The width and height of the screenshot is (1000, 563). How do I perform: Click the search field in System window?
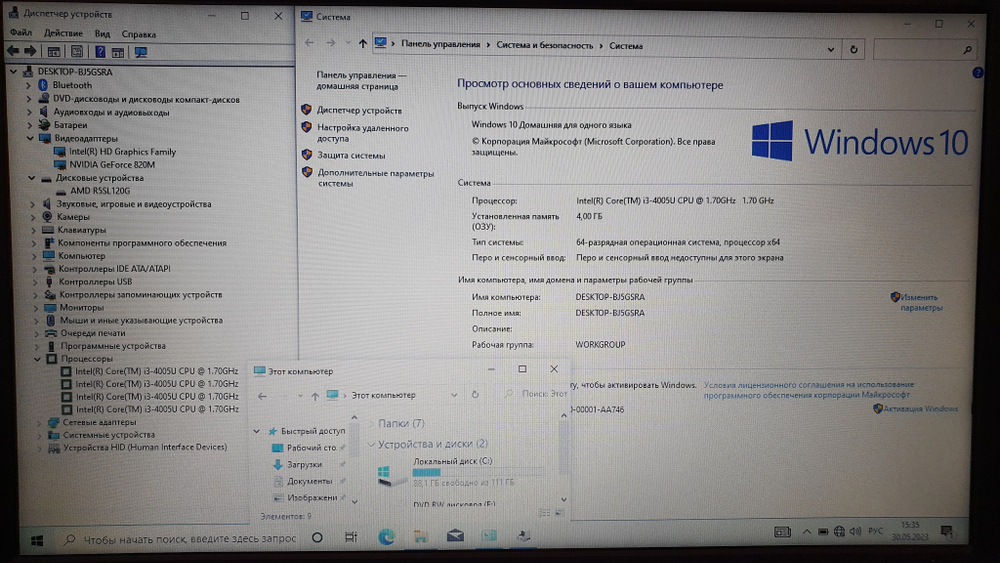(925, 49)
